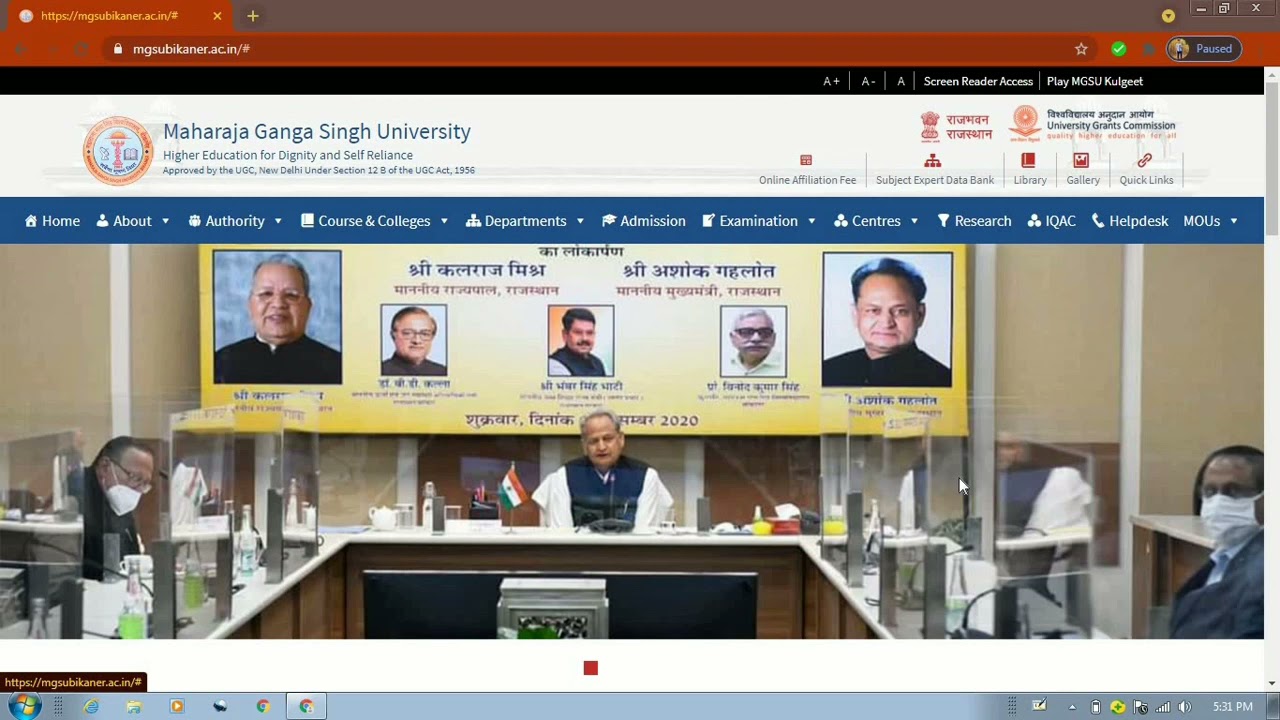Expand the Authority dropdown menu
The width and height of the screenshot is (1280, 720).
[x=235, y=221]
